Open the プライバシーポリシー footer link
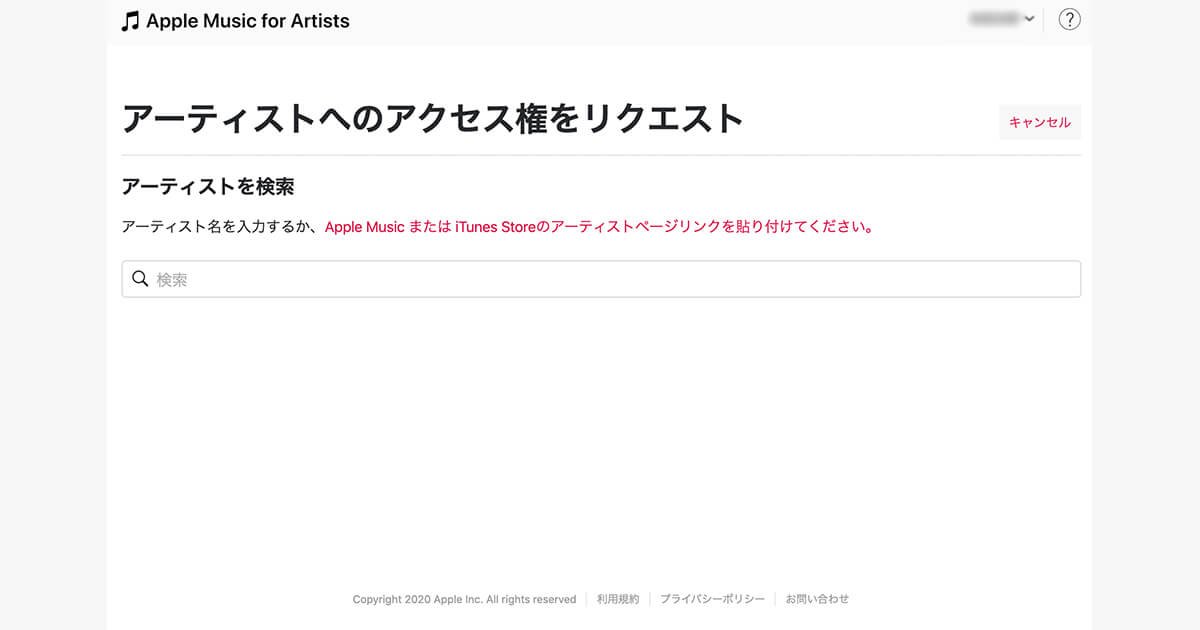Screen dimensions: 1200x630 click(x=712, y=599)
